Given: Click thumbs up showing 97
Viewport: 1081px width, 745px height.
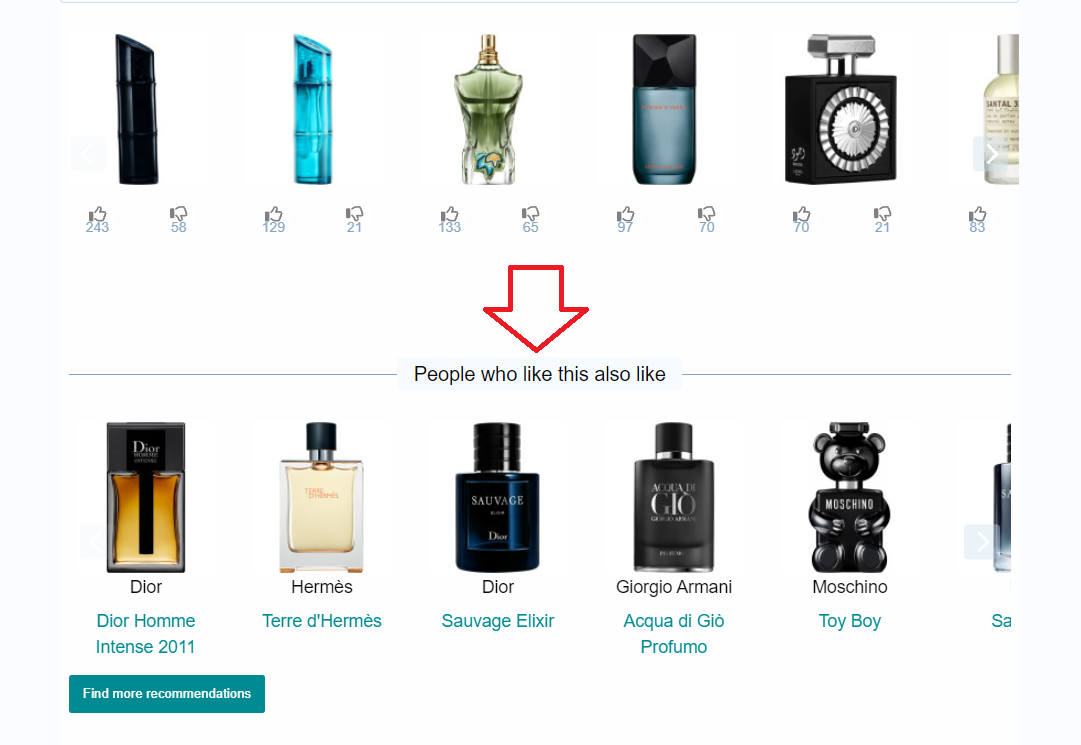Looking at the screenshot, I should (625, 219).
